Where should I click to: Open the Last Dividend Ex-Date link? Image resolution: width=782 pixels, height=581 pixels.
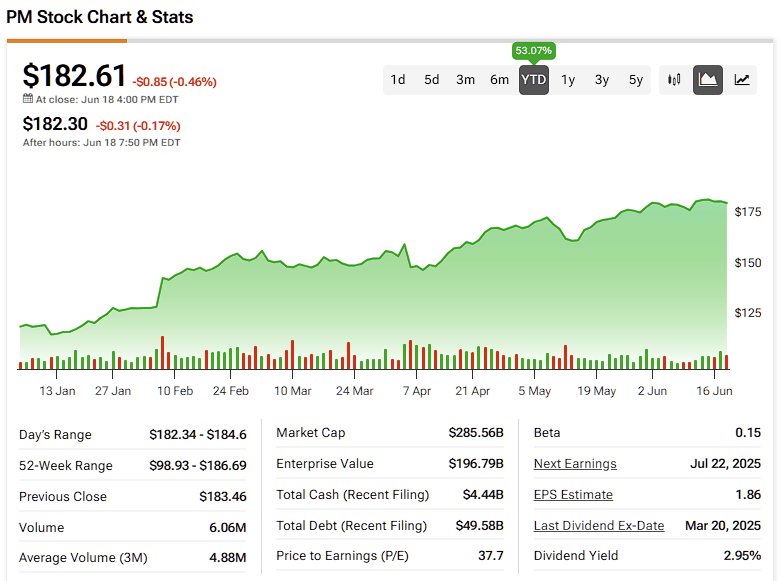[599, 526]
